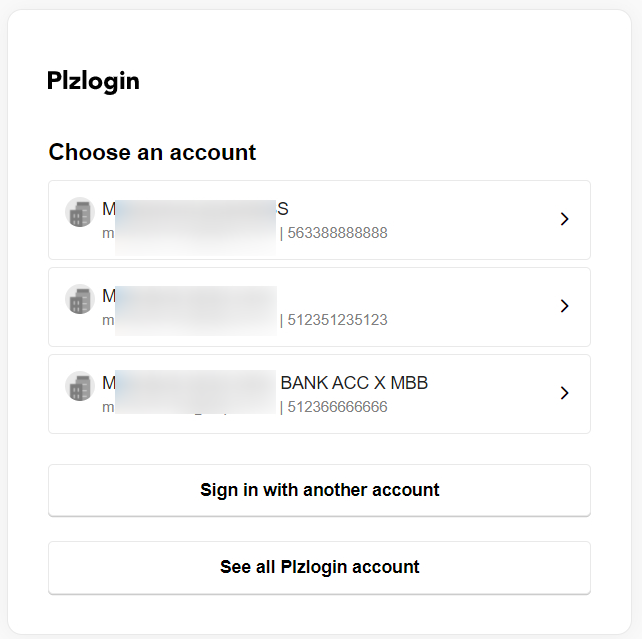Expand BANK ACC X MBB row chevron

click(x=565, y=393)
